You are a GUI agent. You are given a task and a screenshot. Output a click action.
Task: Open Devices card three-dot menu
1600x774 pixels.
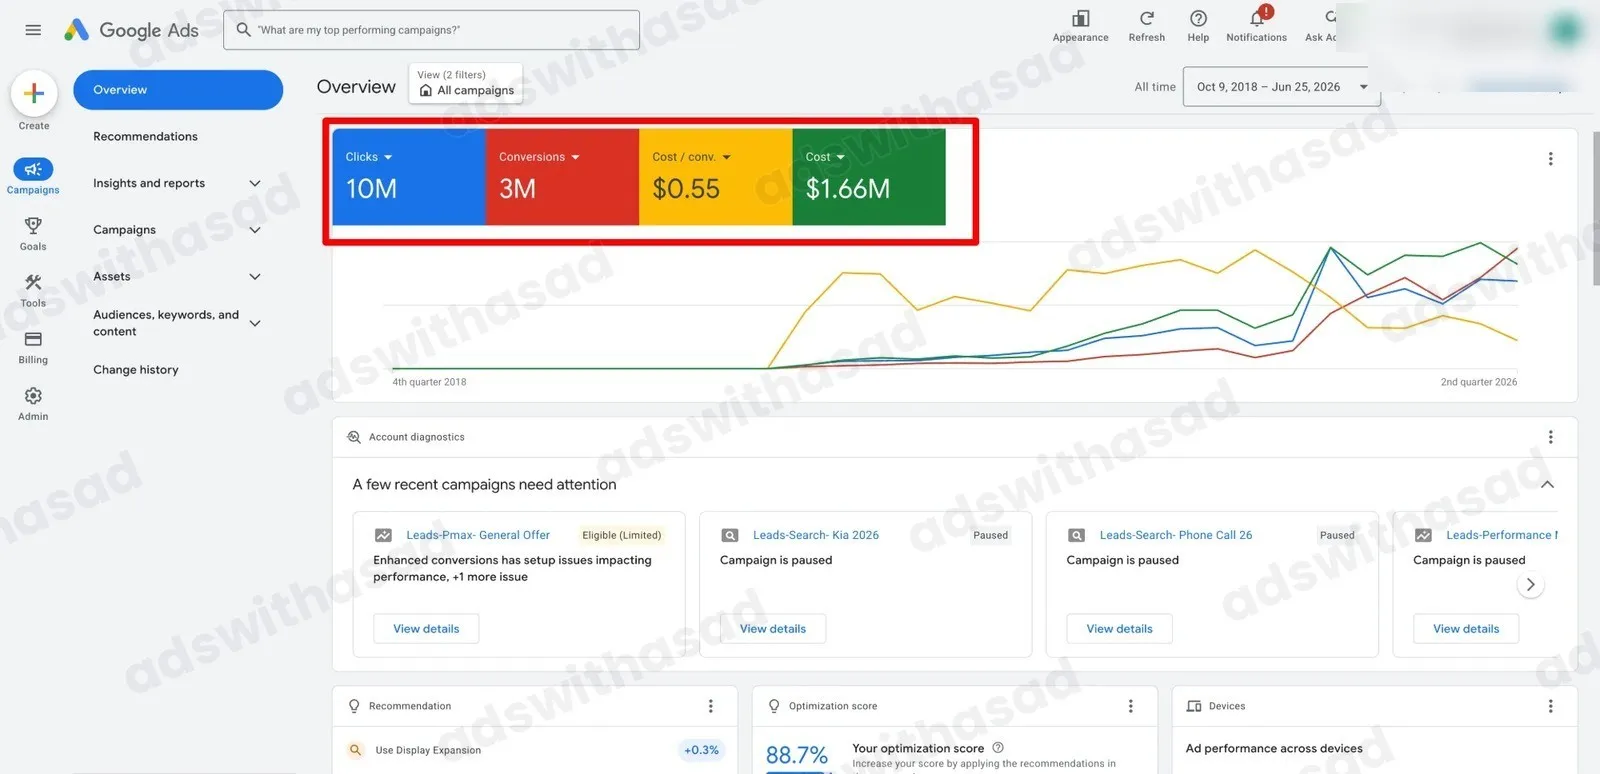pos(1551,706)
